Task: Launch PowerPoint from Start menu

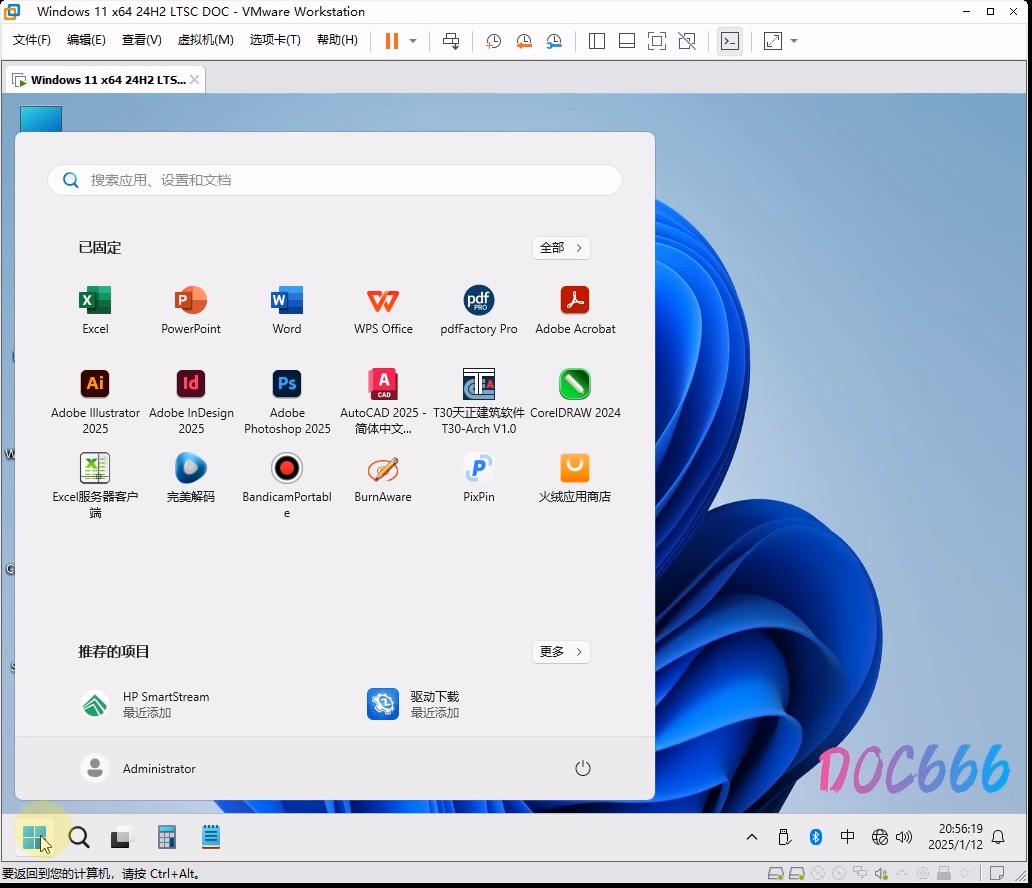Action: pos(191,310)
